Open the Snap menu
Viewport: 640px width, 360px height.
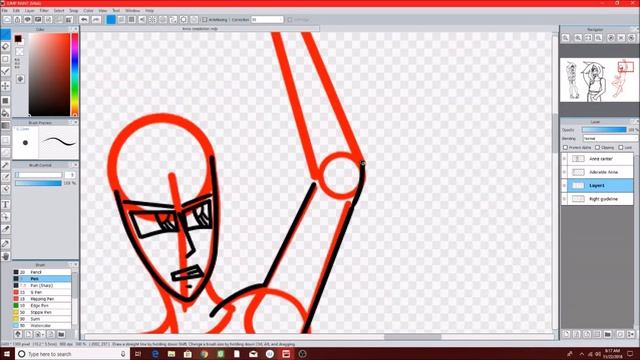(73, 11)
